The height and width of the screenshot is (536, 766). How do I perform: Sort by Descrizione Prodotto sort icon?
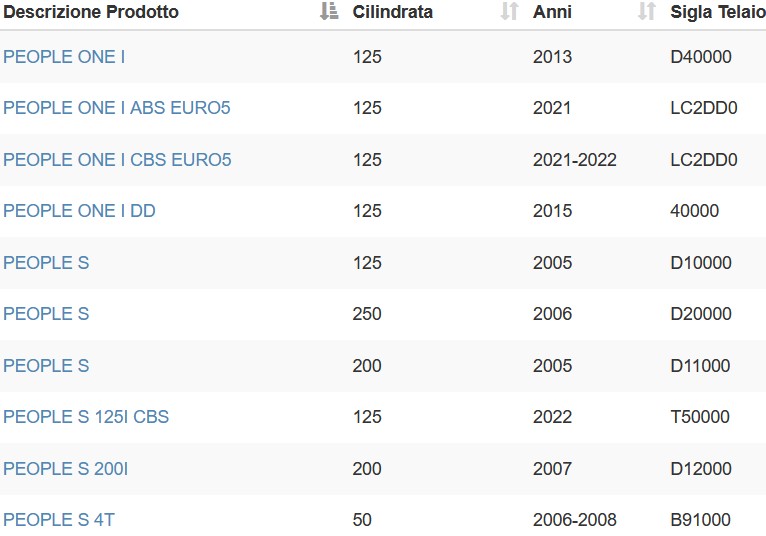329,11
